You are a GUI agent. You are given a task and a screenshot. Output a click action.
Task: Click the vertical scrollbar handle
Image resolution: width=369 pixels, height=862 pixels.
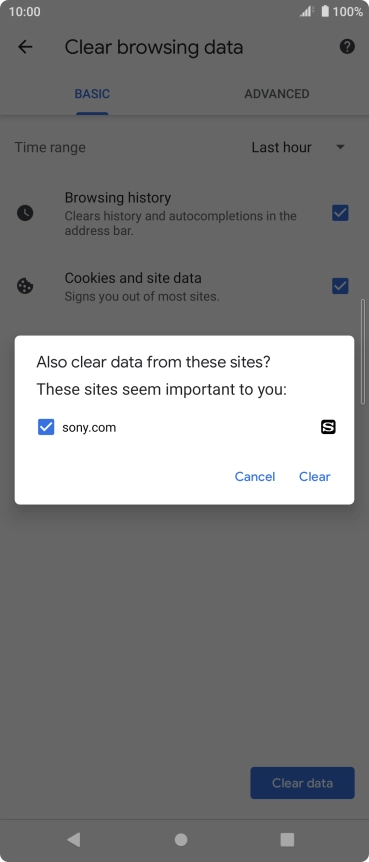pos(362,352)
